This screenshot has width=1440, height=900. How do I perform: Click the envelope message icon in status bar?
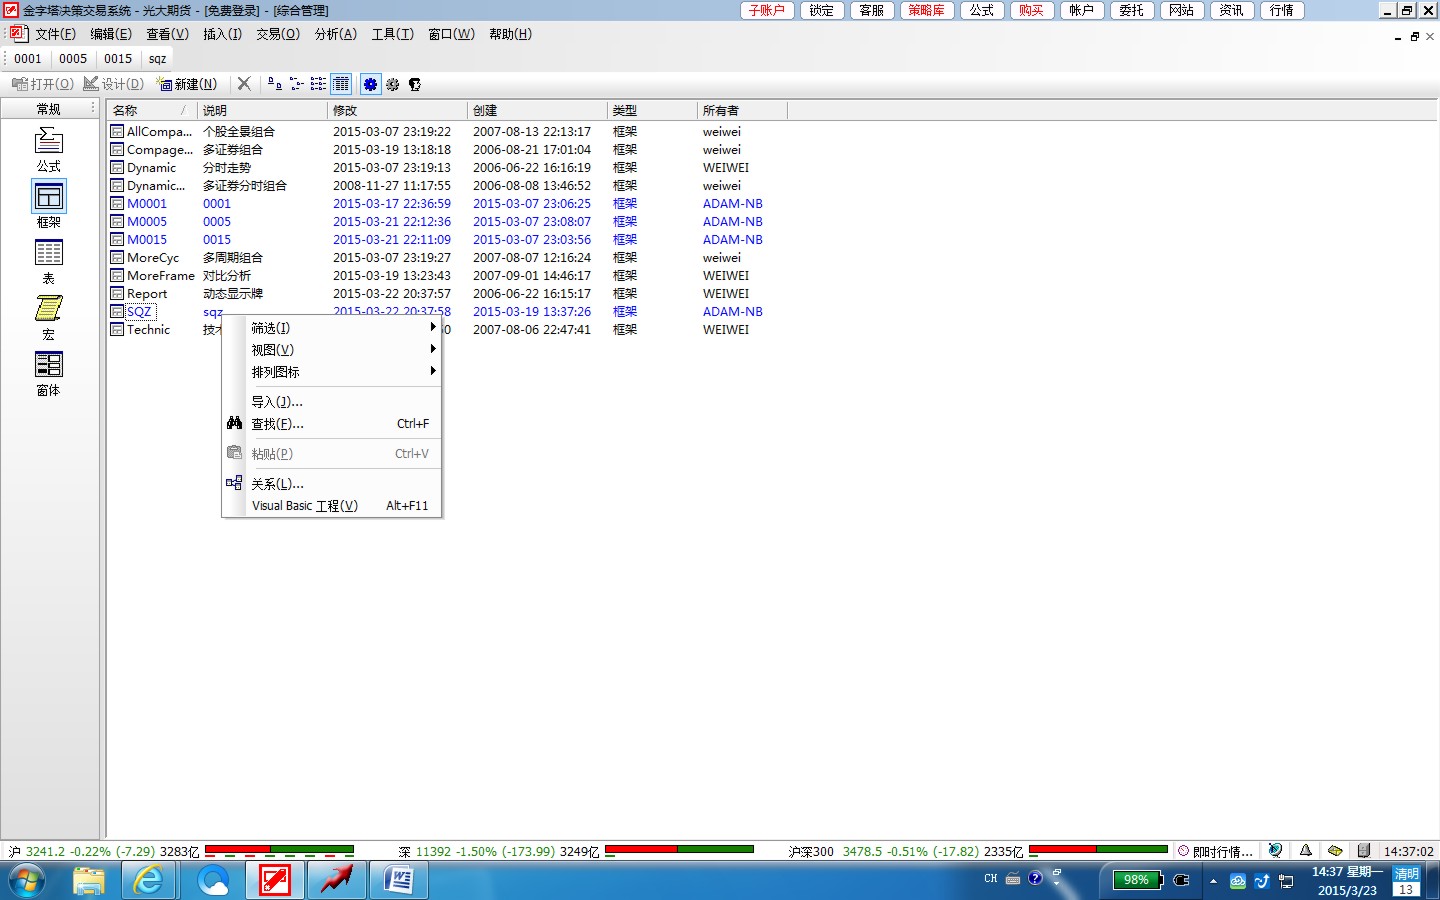(1335, 851)
